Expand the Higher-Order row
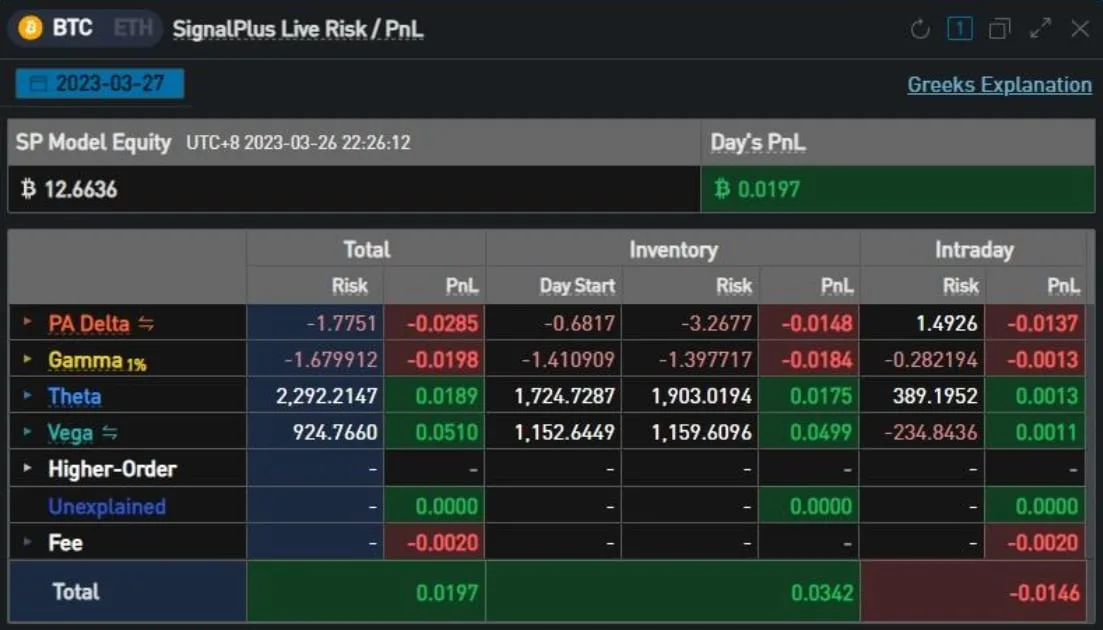 tap(27, 468)
